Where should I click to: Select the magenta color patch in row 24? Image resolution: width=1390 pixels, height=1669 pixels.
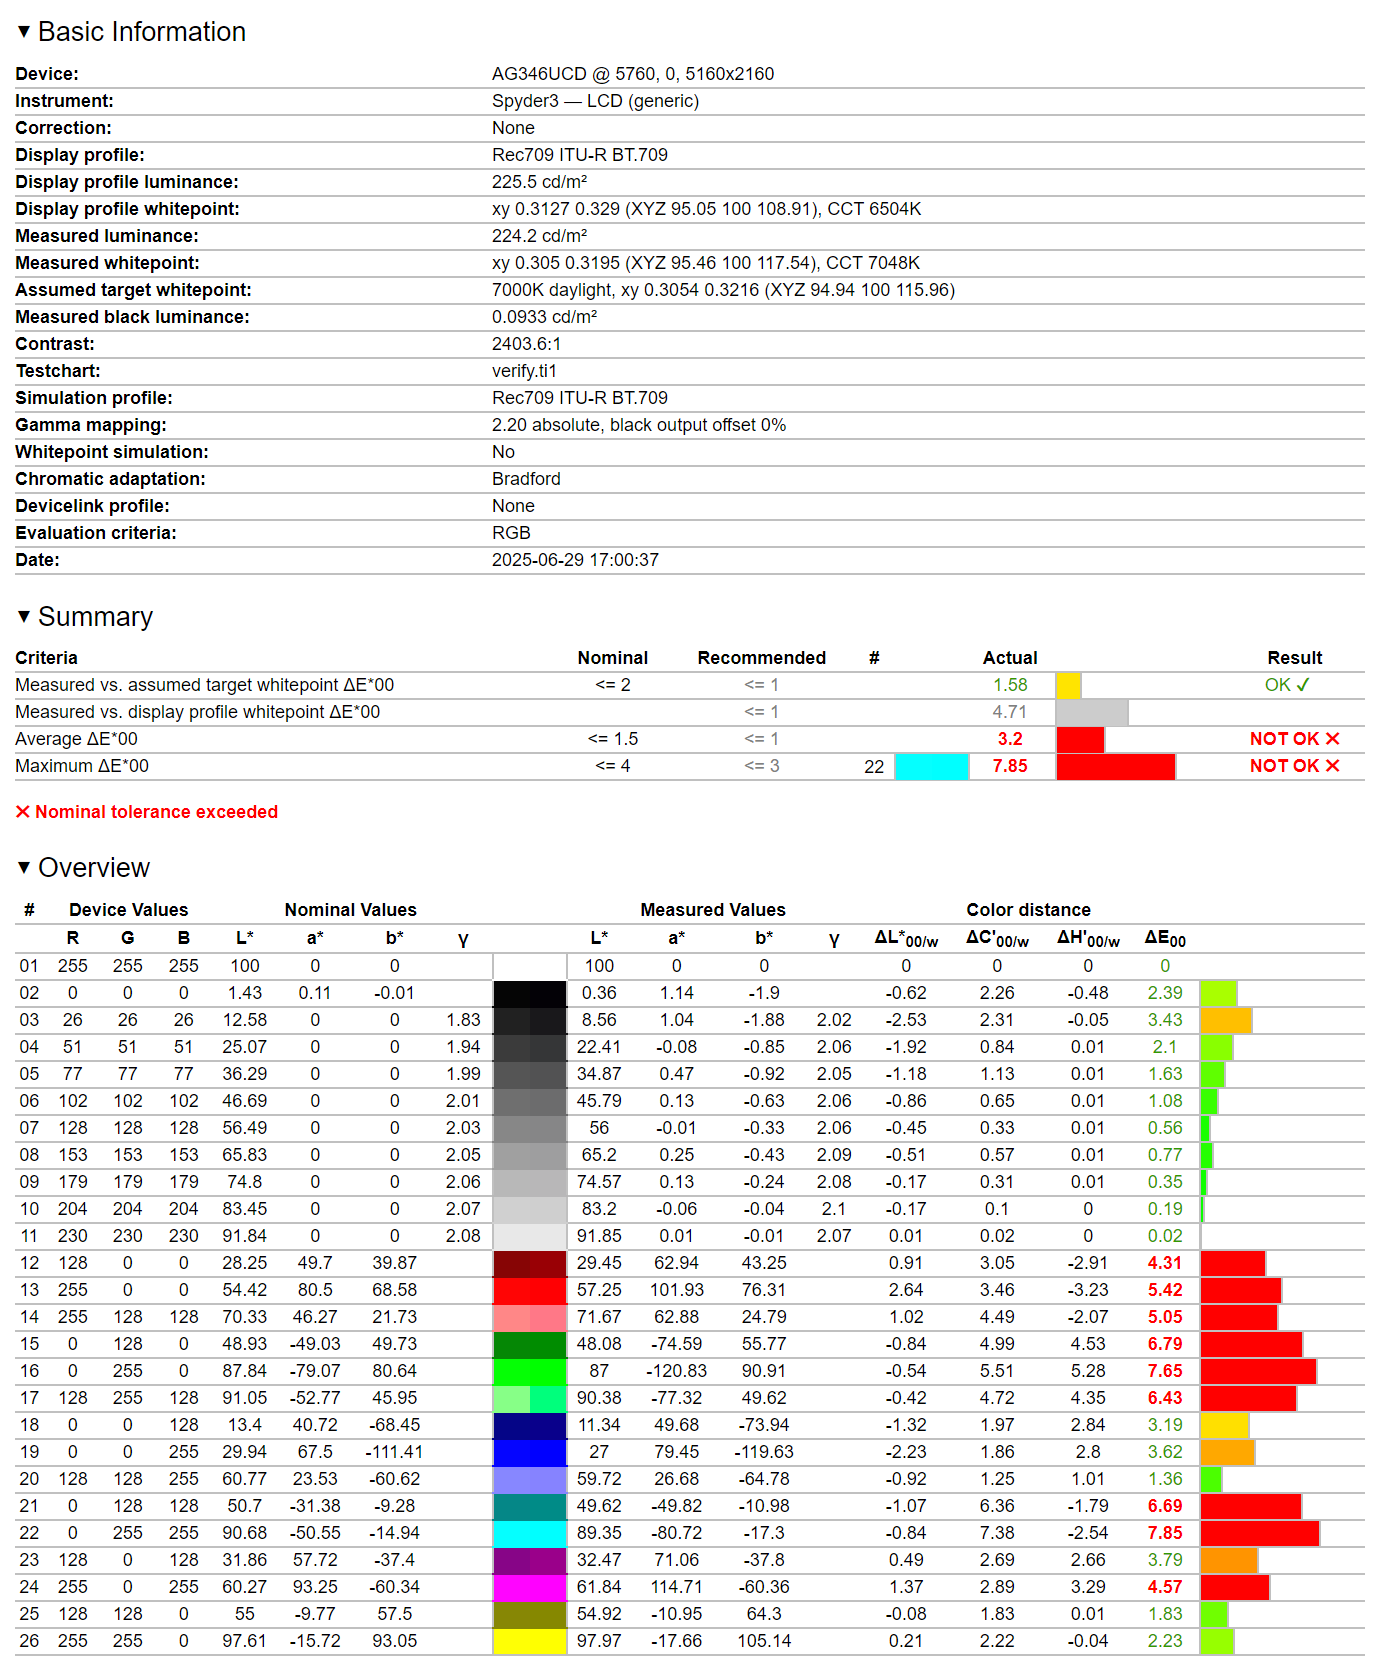[529, 1587]
